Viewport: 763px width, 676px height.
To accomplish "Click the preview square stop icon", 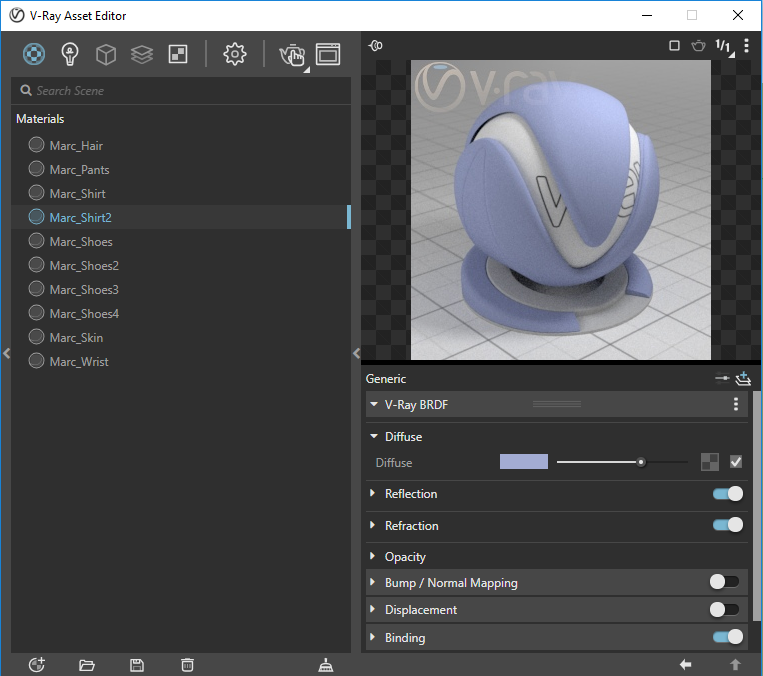I will click(x=674, y=46).
